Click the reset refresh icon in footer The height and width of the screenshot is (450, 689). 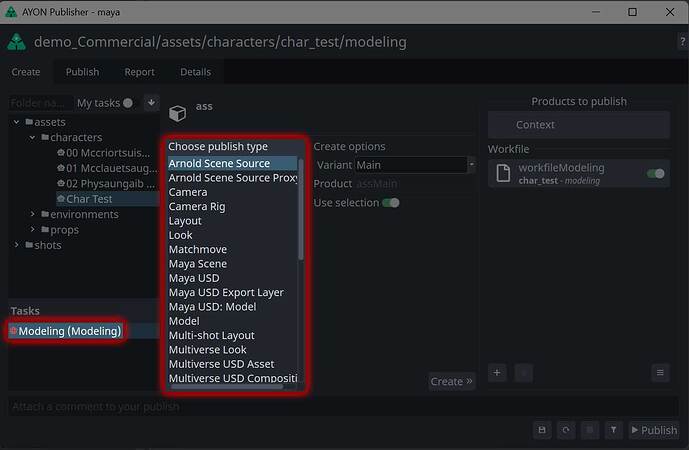(x=566, y=430)
